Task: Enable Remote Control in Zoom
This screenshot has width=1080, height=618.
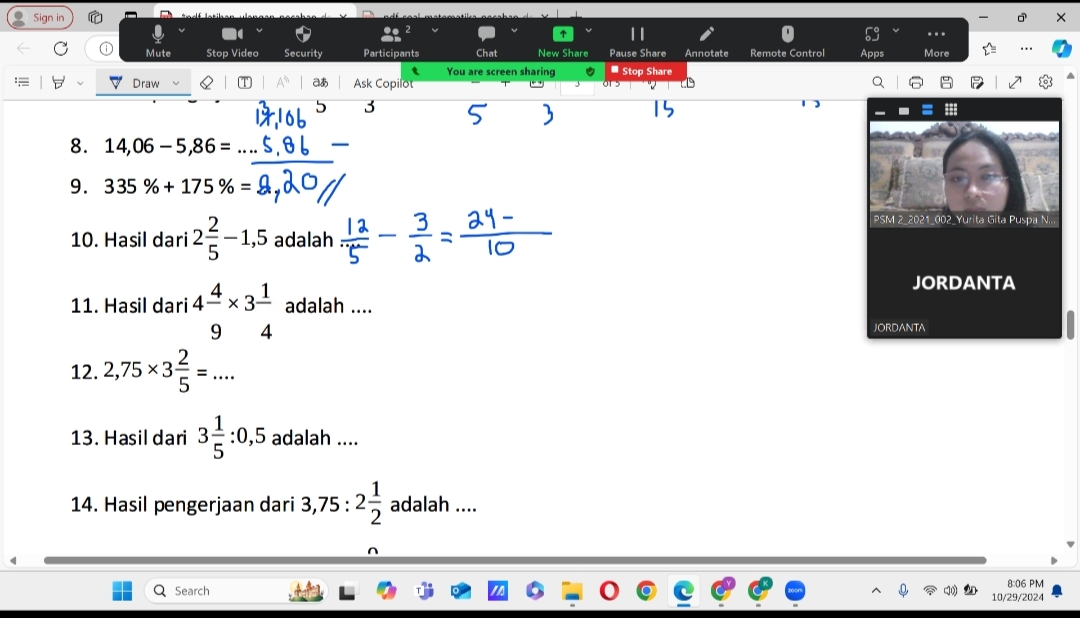Action: click(787, 41)
